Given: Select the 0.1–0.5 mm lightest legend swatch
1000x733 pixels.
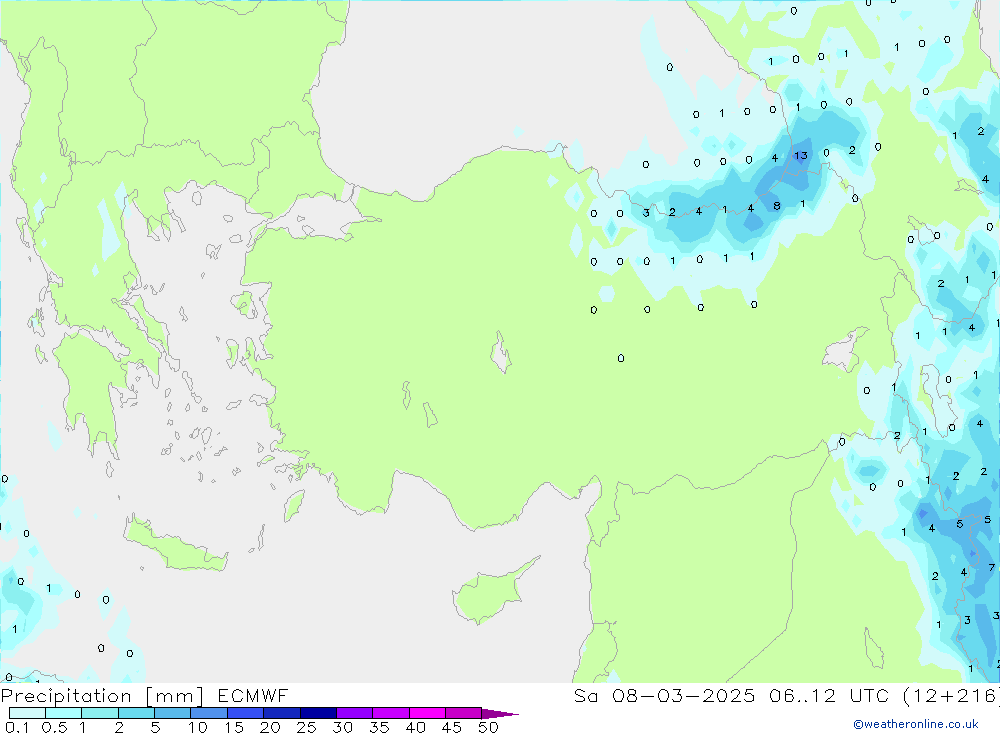Looking at the screenshot, I should tap(27, 713).
